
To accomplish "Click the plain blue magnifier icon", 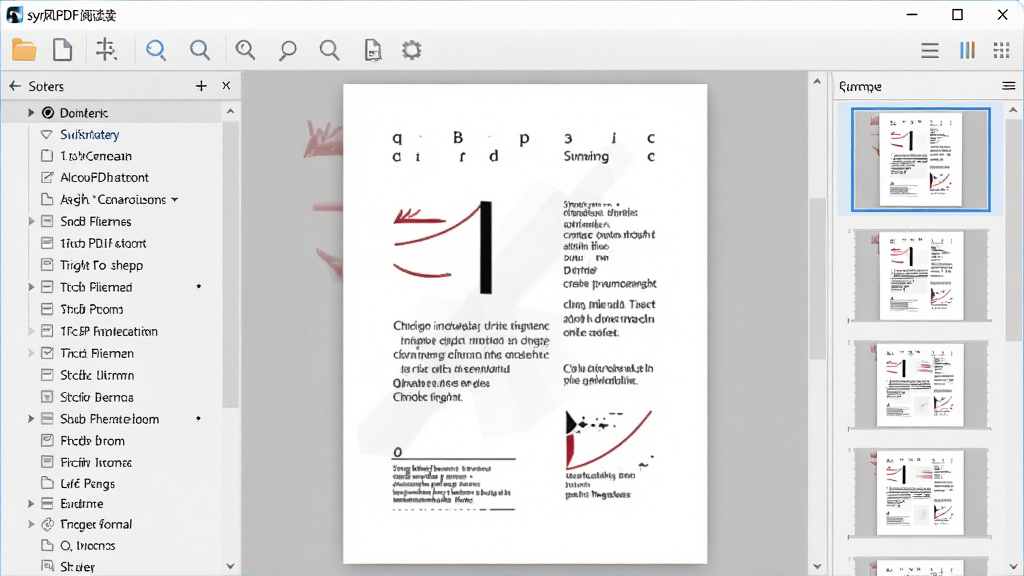I will click(200, 50).
